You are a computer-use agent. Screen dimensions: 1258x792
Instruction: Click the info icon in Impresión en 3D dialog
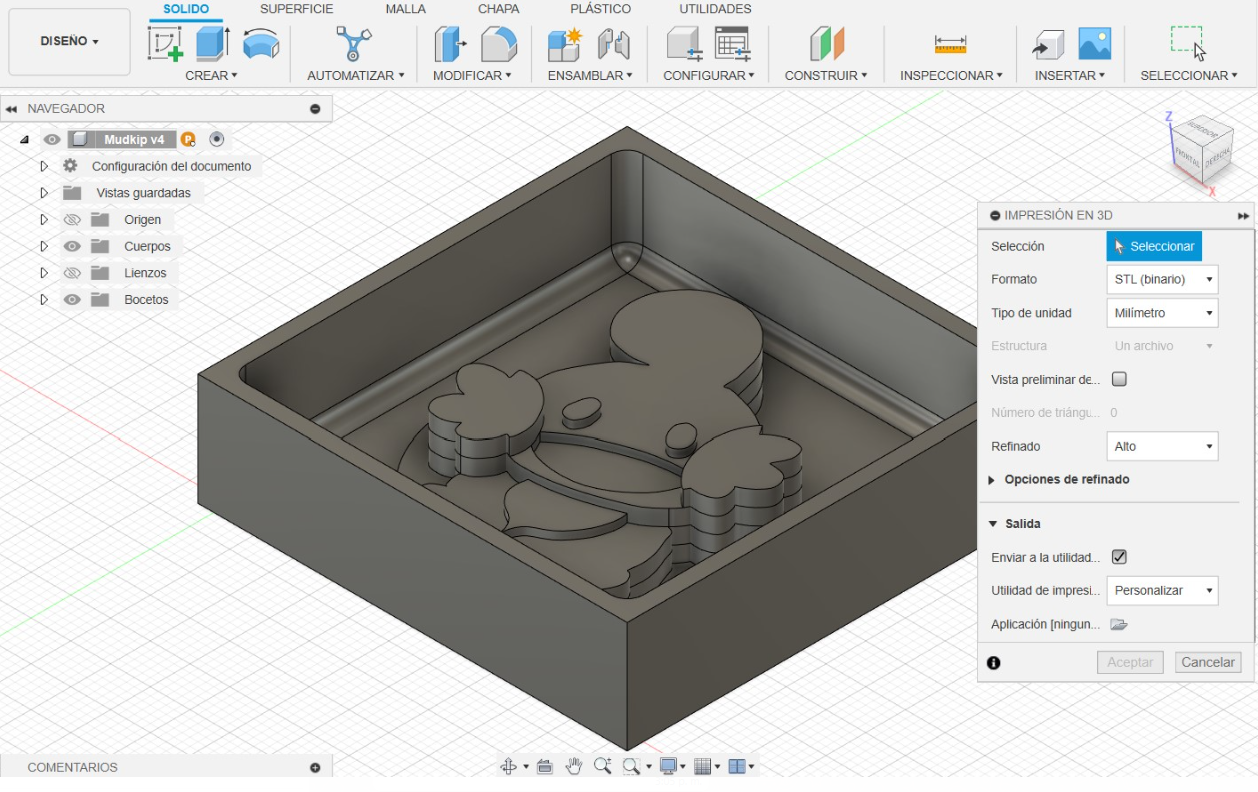(994, 663)
